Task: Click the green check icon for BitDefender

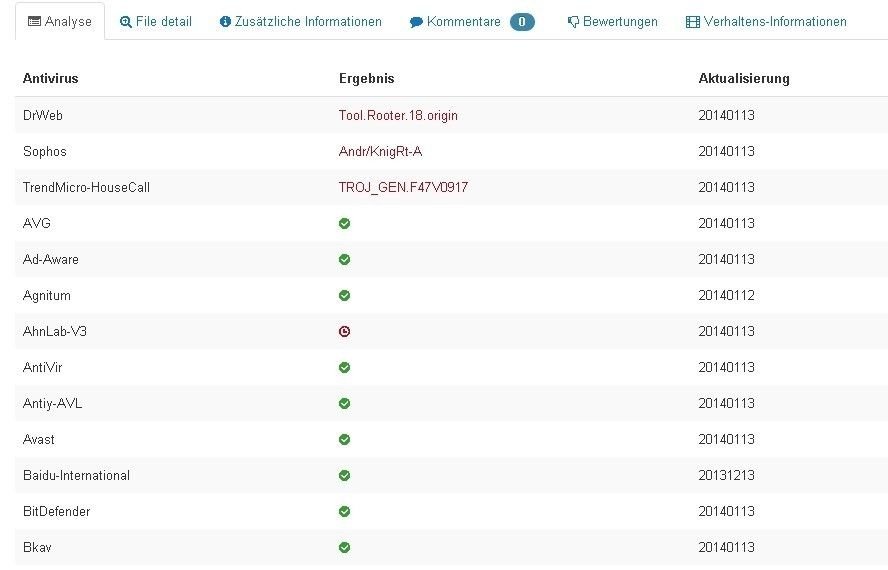Action: [x=344, y=511]
